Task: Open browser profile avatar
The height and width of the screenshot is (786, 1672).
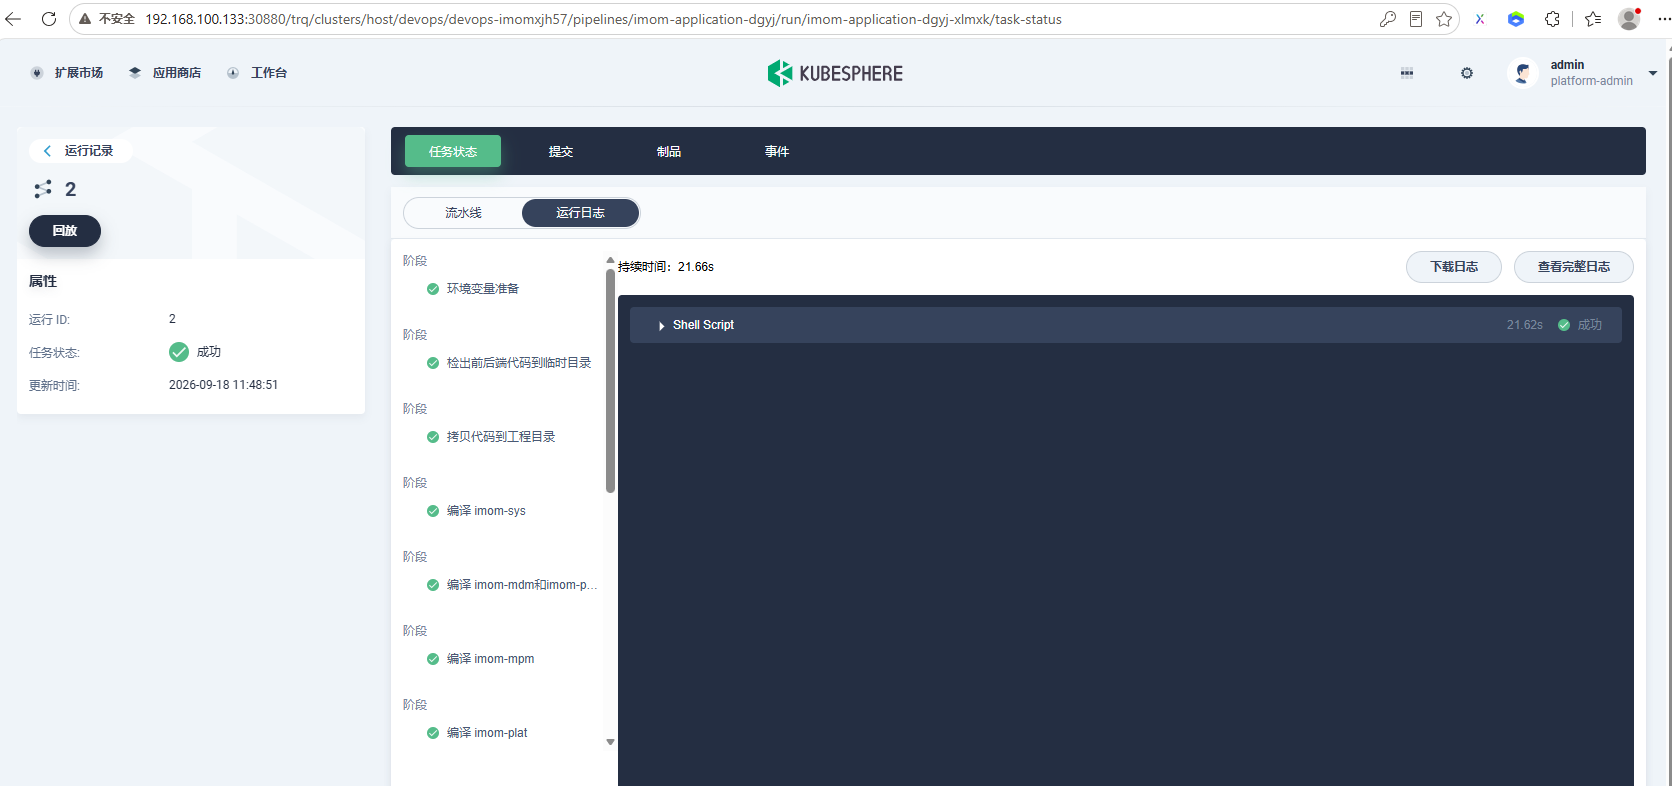Action: pyautogui.click(x=1629, y=19)
